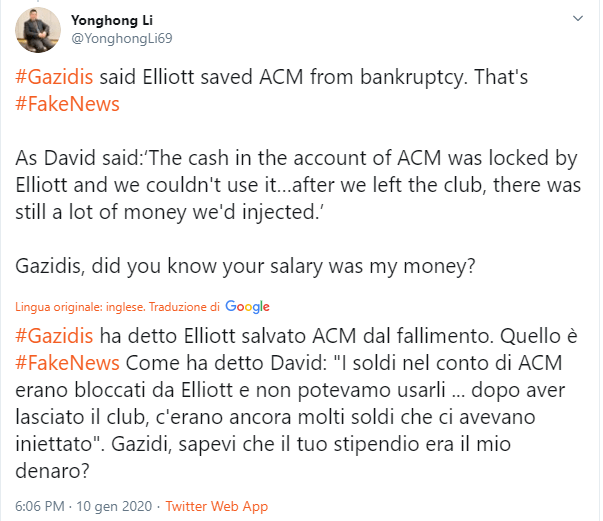Open the Twitter Web App source link

(216, 506)
